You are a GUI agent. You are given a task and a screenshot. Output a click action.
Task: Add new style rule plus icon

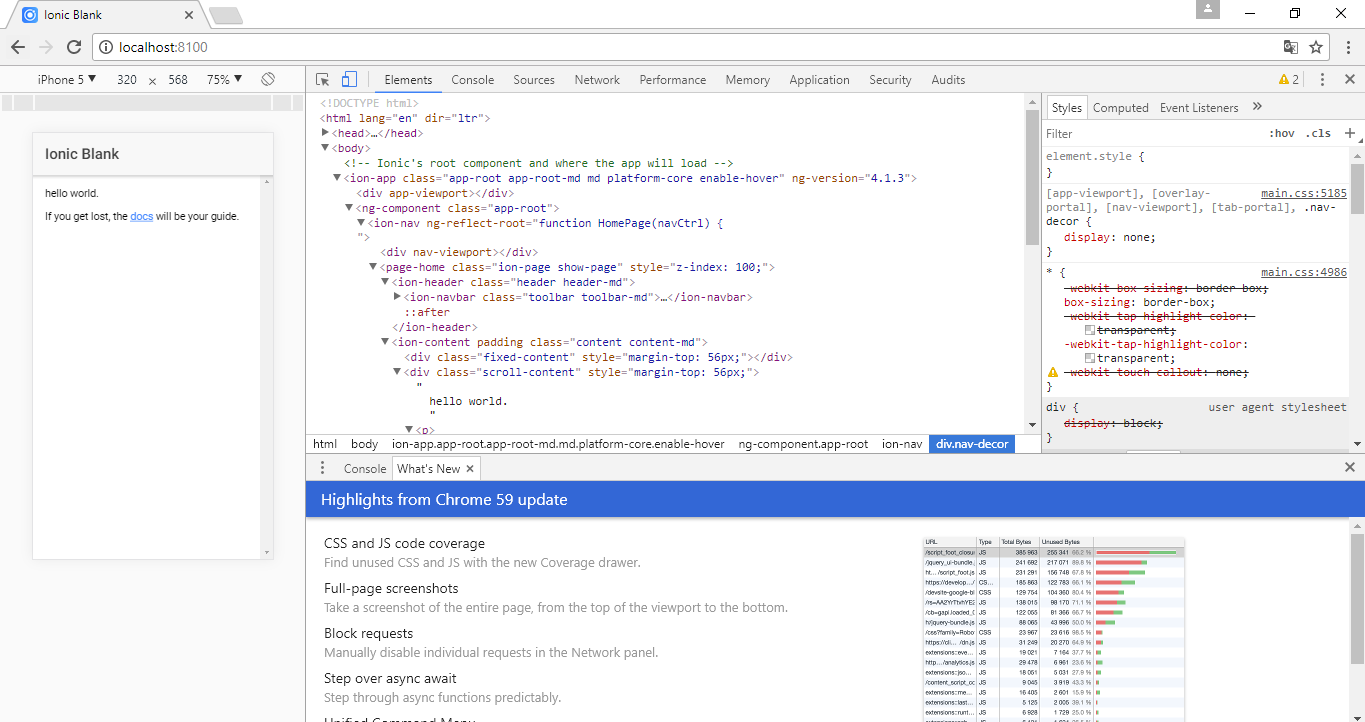[1350, 133]
